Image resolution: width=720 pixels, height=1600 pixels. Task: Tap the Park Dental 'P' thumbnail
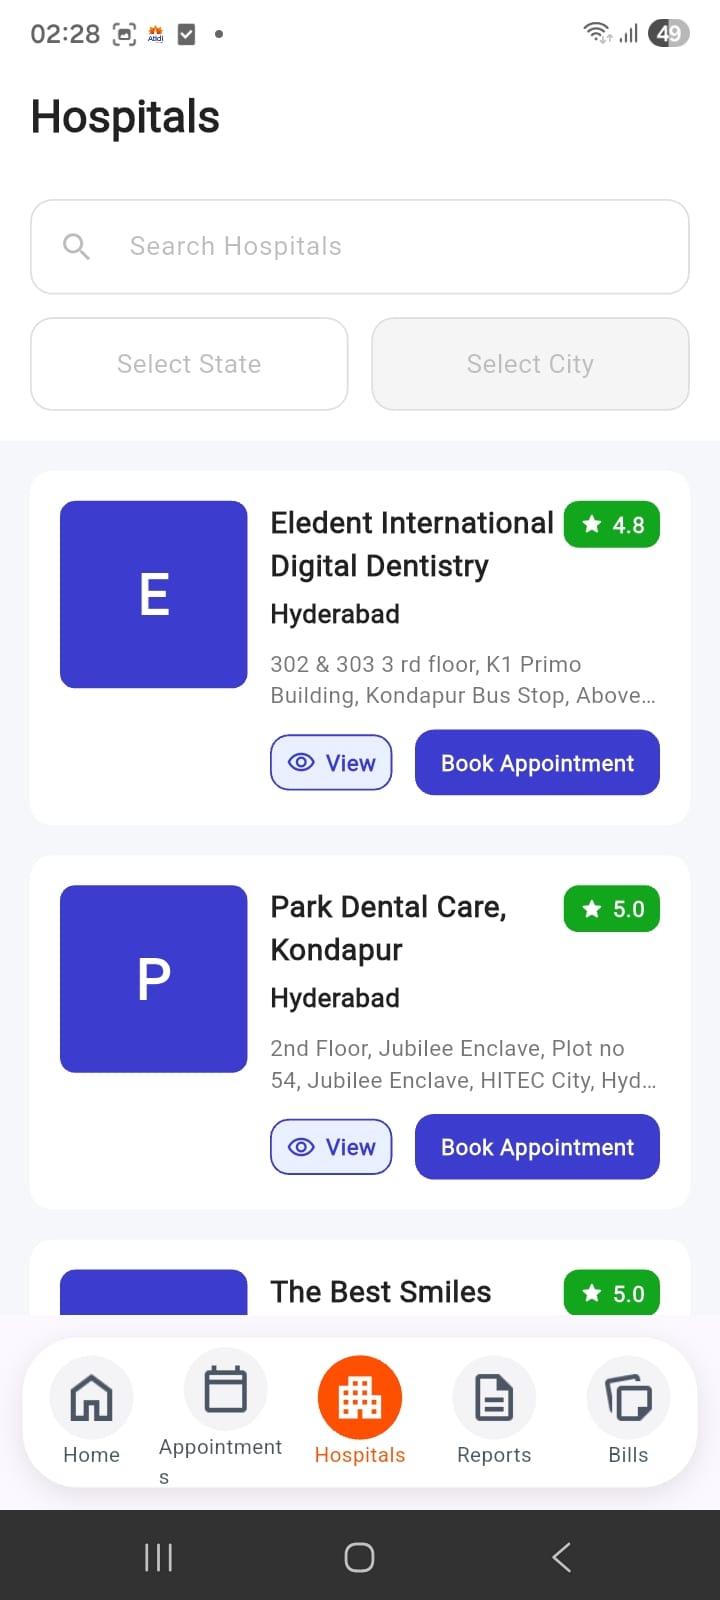[154, 978]
